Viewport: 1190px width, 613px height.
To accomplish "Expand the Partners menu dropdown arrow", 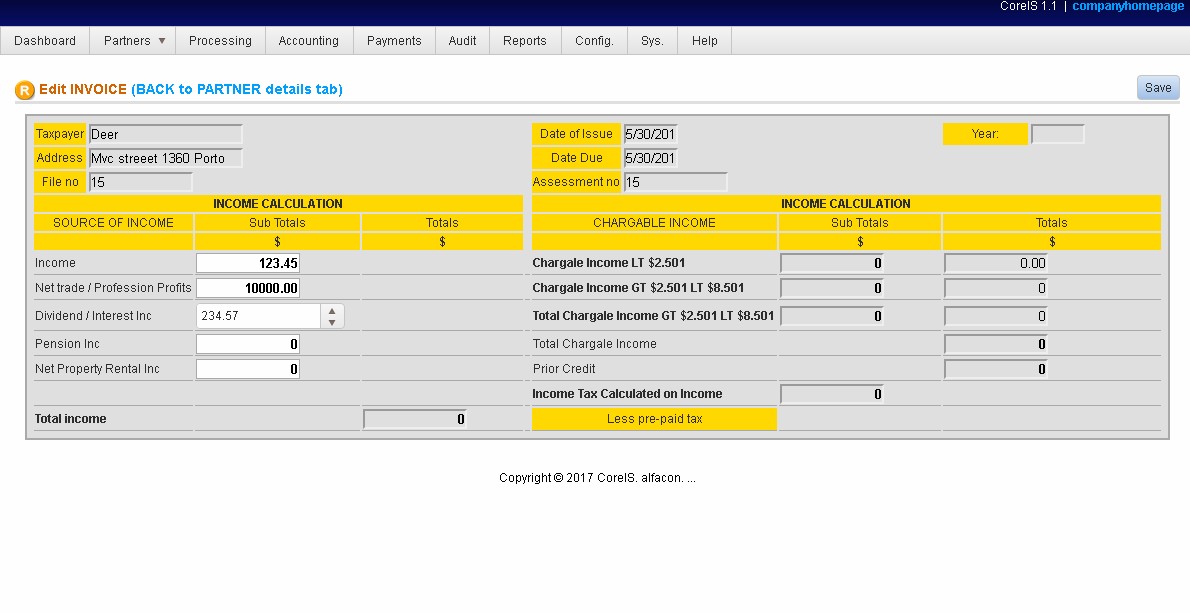I will (161, 41).
